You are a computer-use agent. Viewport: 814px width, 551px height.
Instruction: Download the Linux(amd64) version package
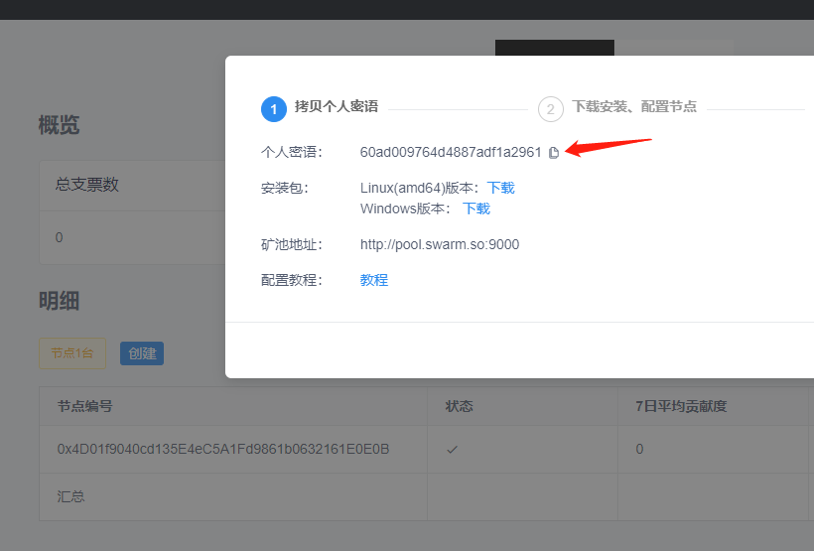click(x=500, y=188)
